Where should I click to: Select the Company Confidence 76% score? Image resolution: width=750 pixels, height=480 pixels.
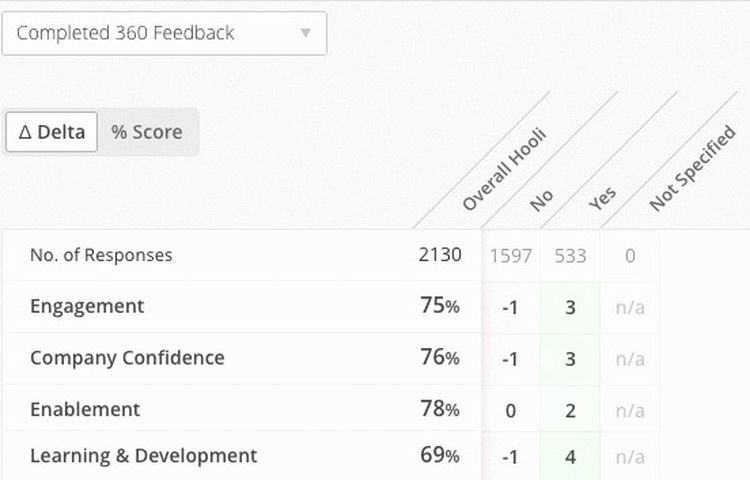(439, 358)
